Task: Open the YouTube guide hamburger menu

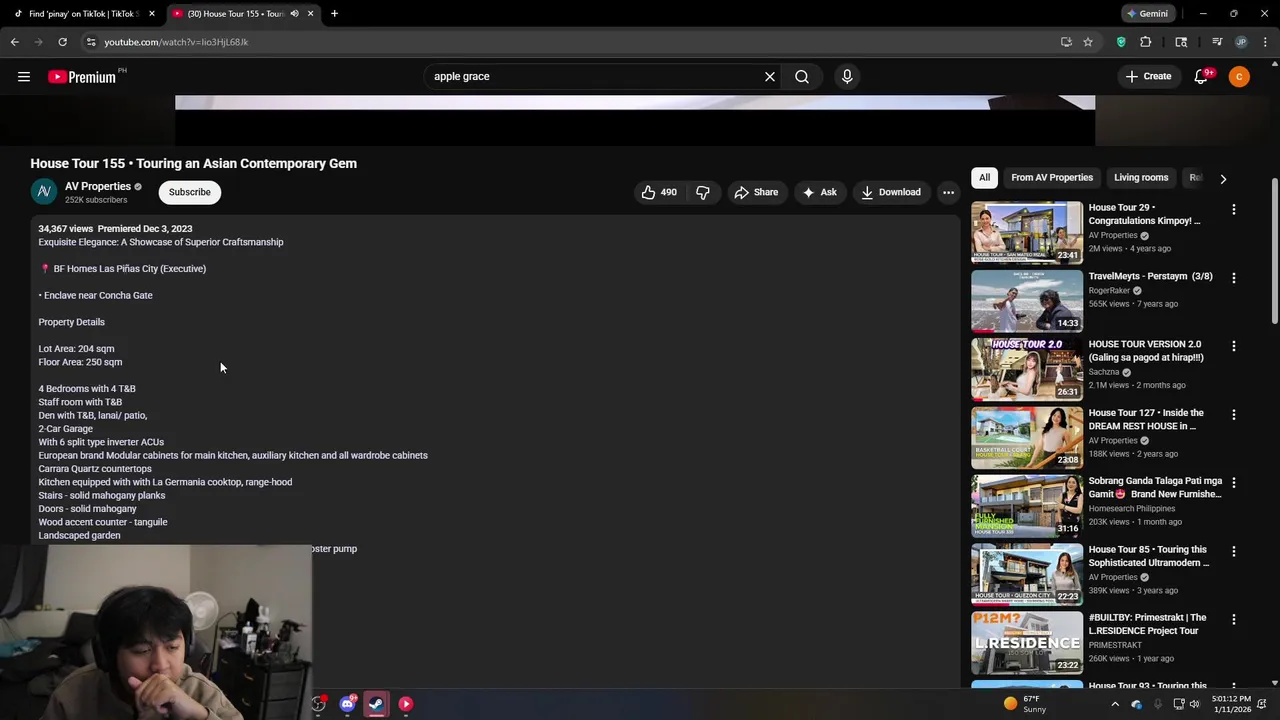Action: 24,76
